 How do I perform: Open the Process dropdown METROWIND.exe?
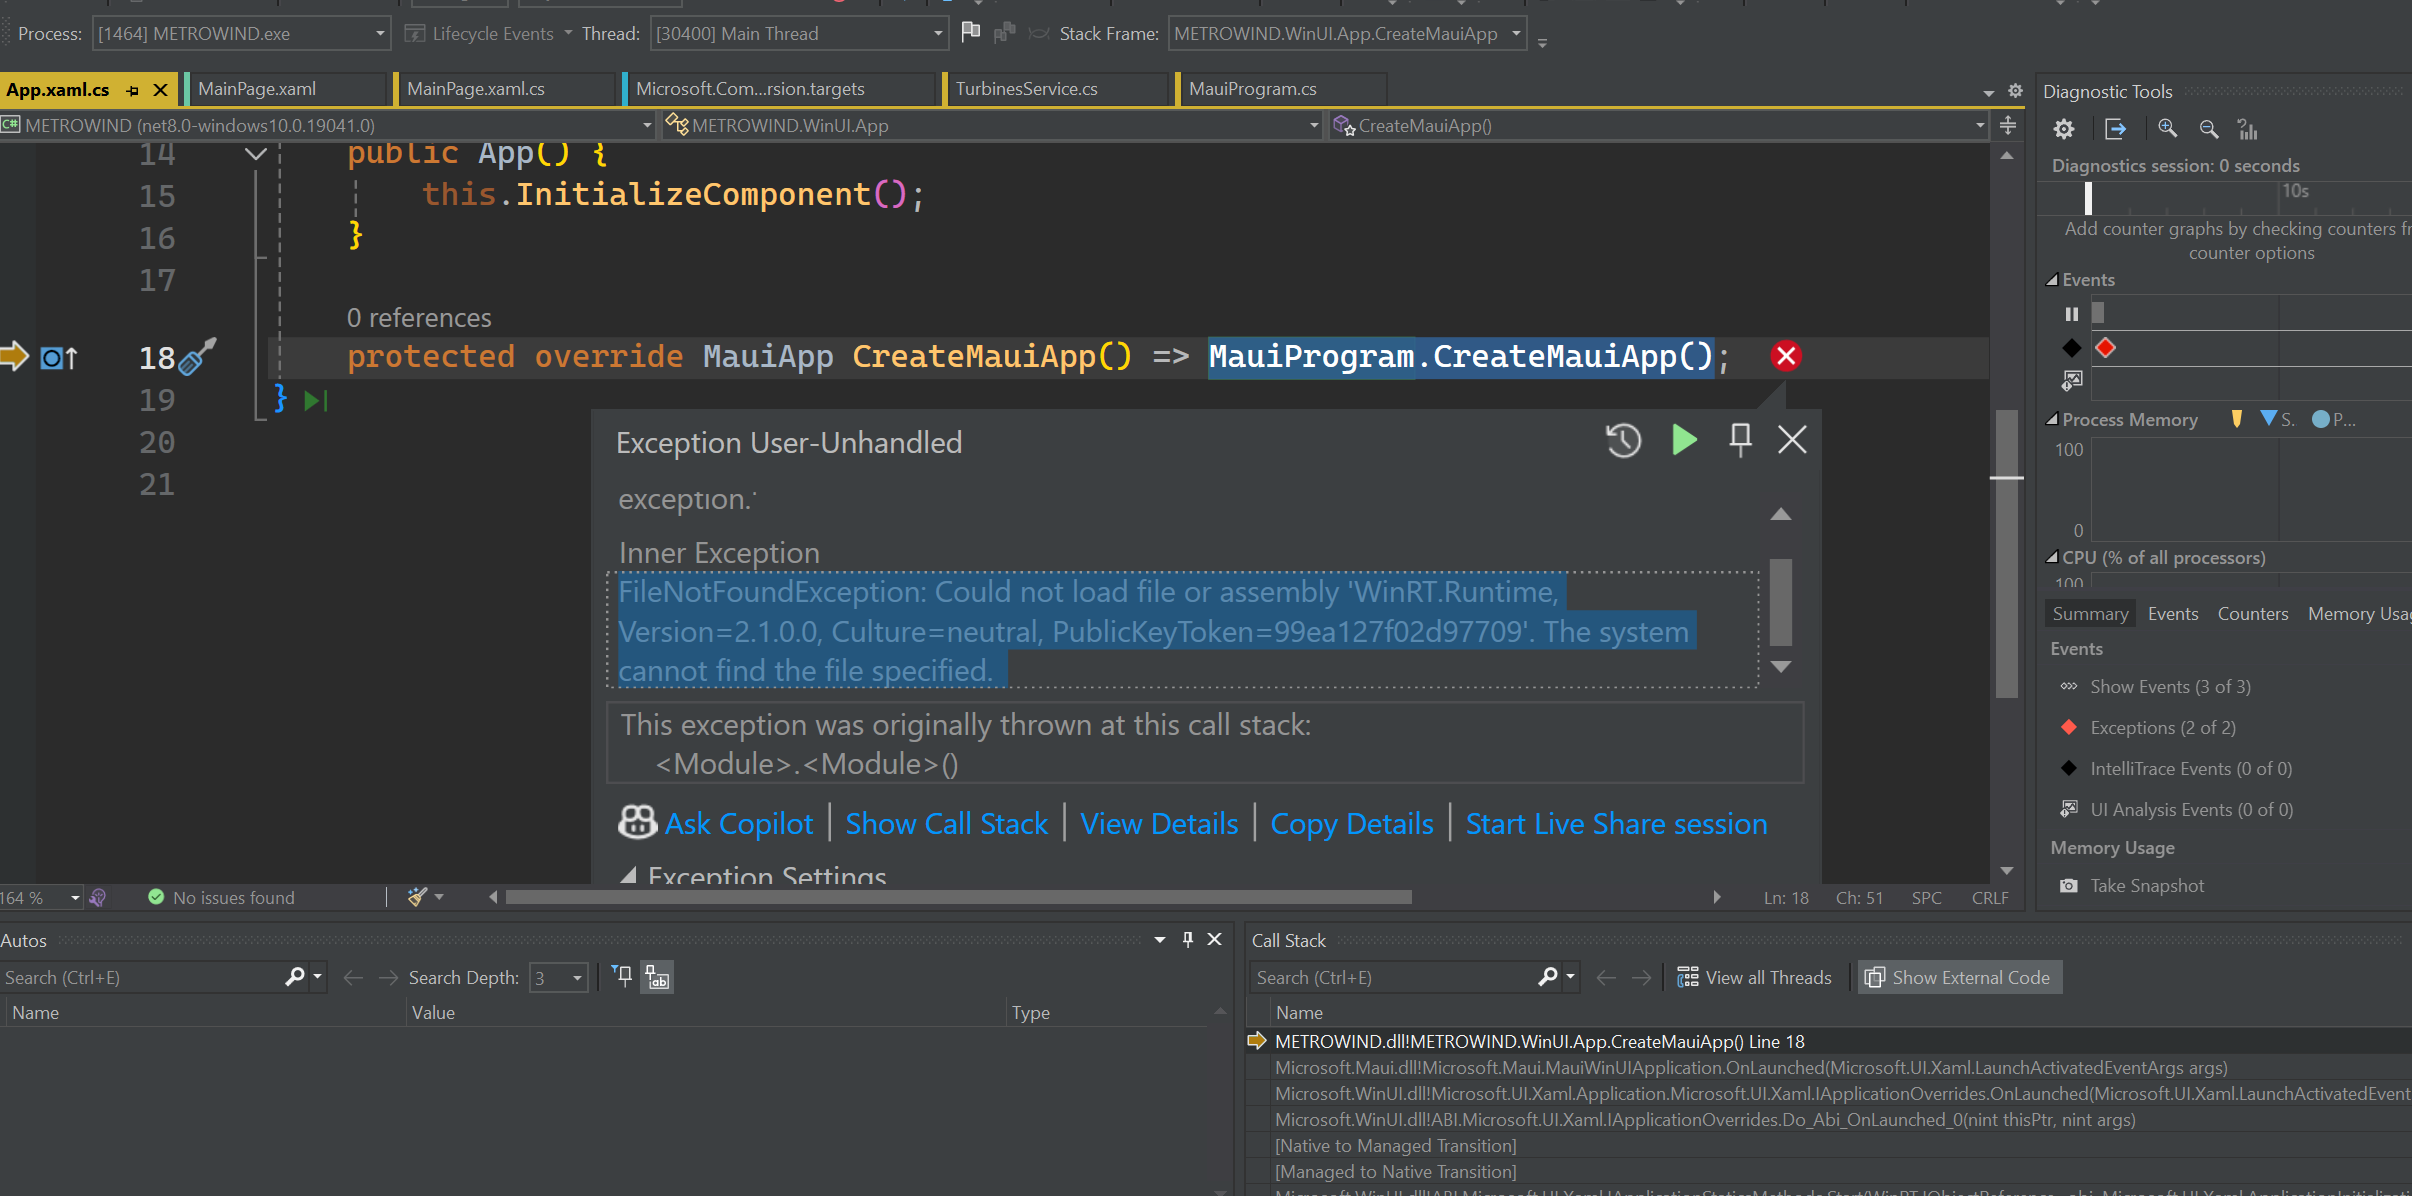pyautogui.click(x=240, y=34)
